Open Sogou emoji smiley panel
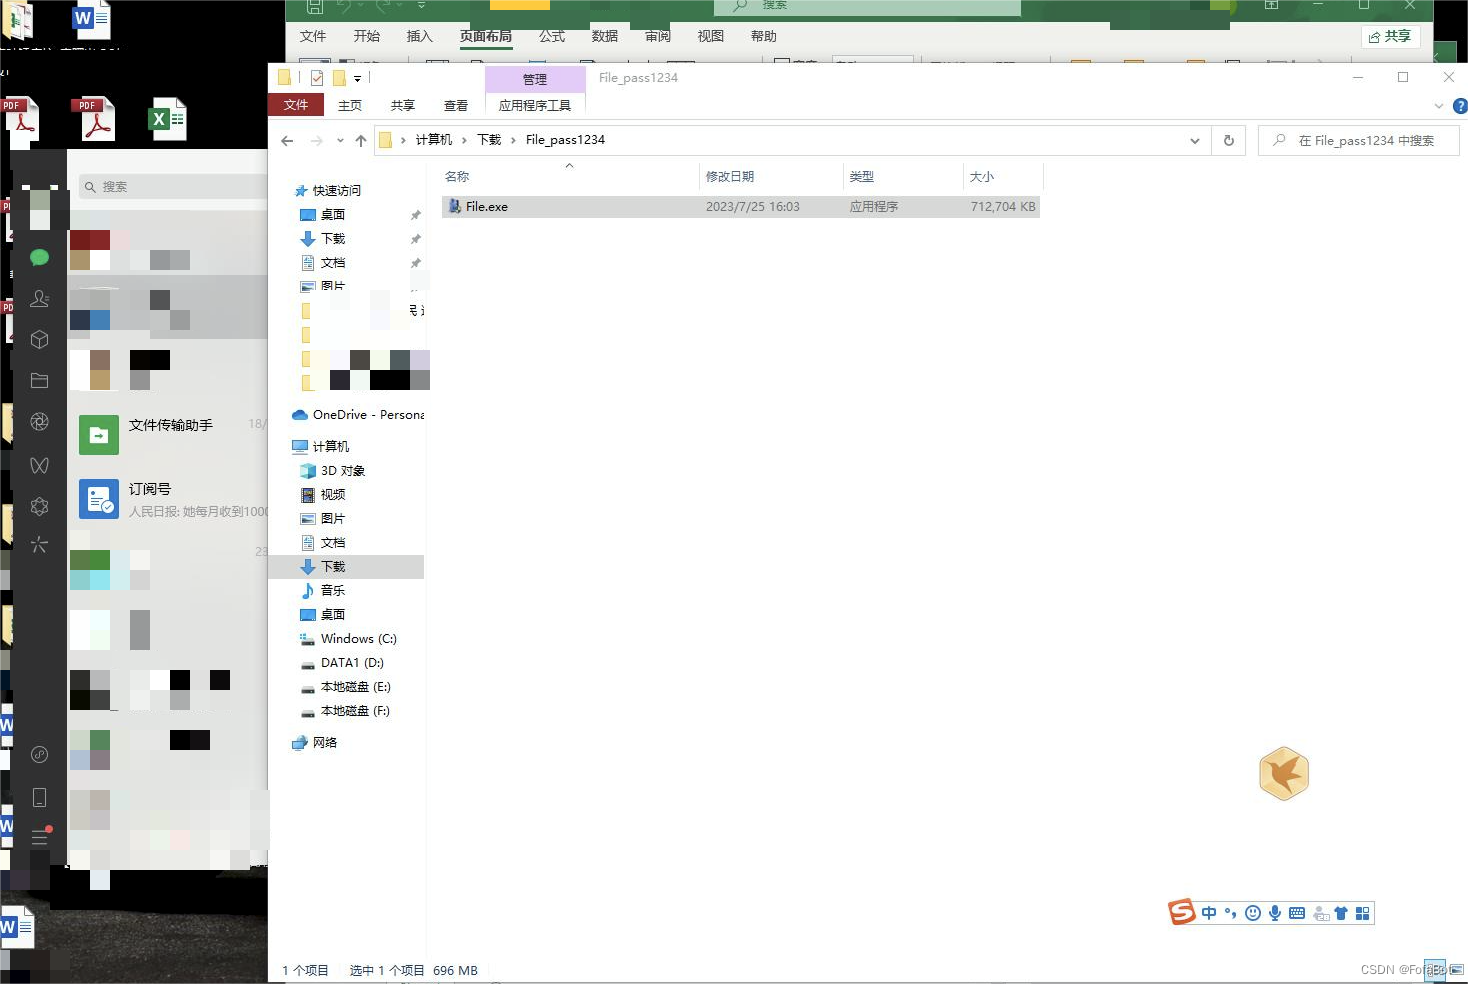 pos(1252,913)
